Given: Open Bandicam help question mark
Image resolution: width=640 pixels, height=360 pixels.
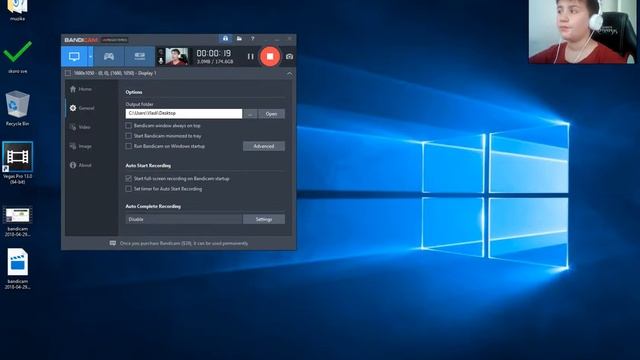Looking at the screenshot, I should (x=253, y=38).
